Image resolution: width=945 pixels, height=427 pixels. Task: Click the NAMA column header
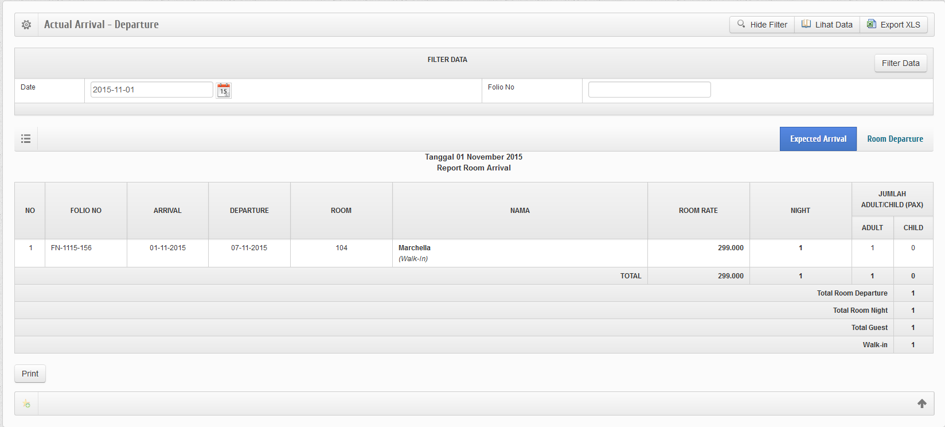click(x=519, y=211)
